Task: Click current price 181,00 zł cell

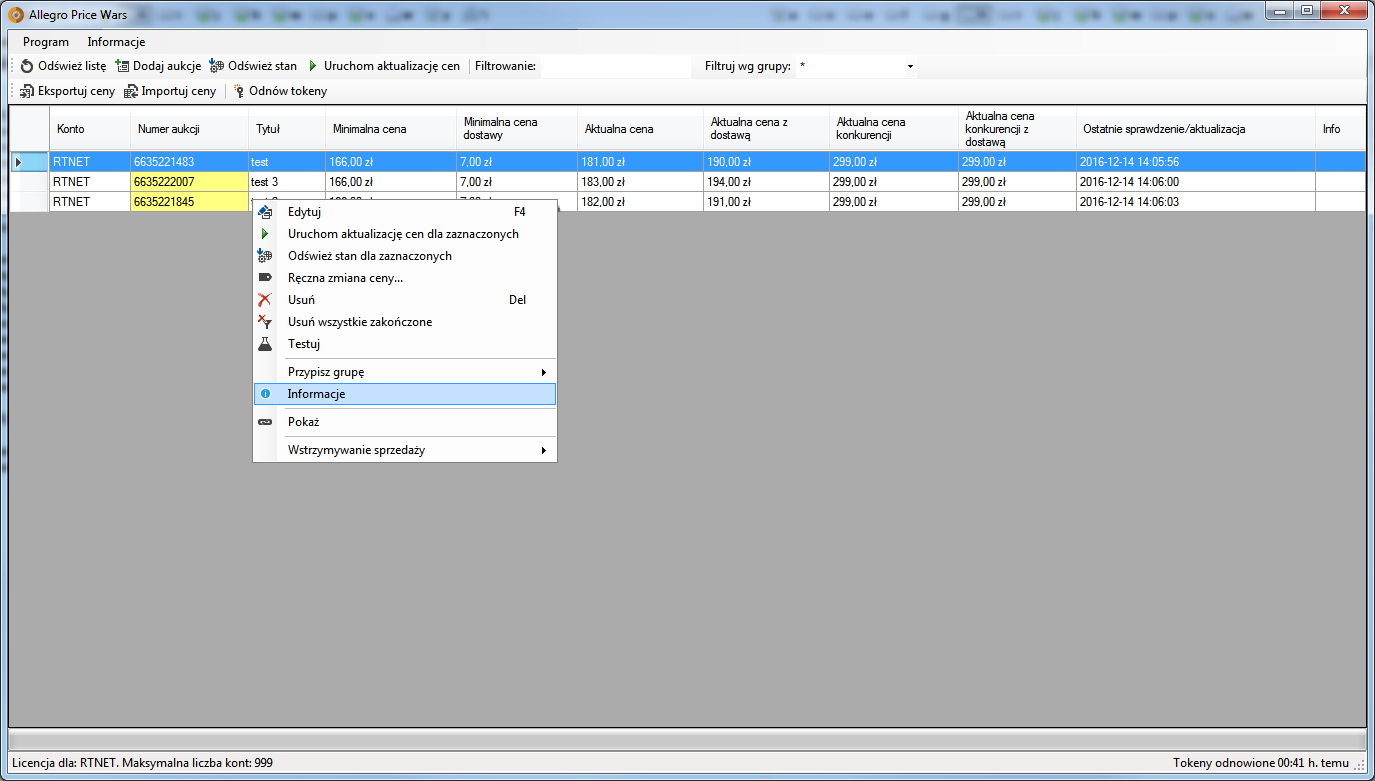Action: tap(640, 162)
